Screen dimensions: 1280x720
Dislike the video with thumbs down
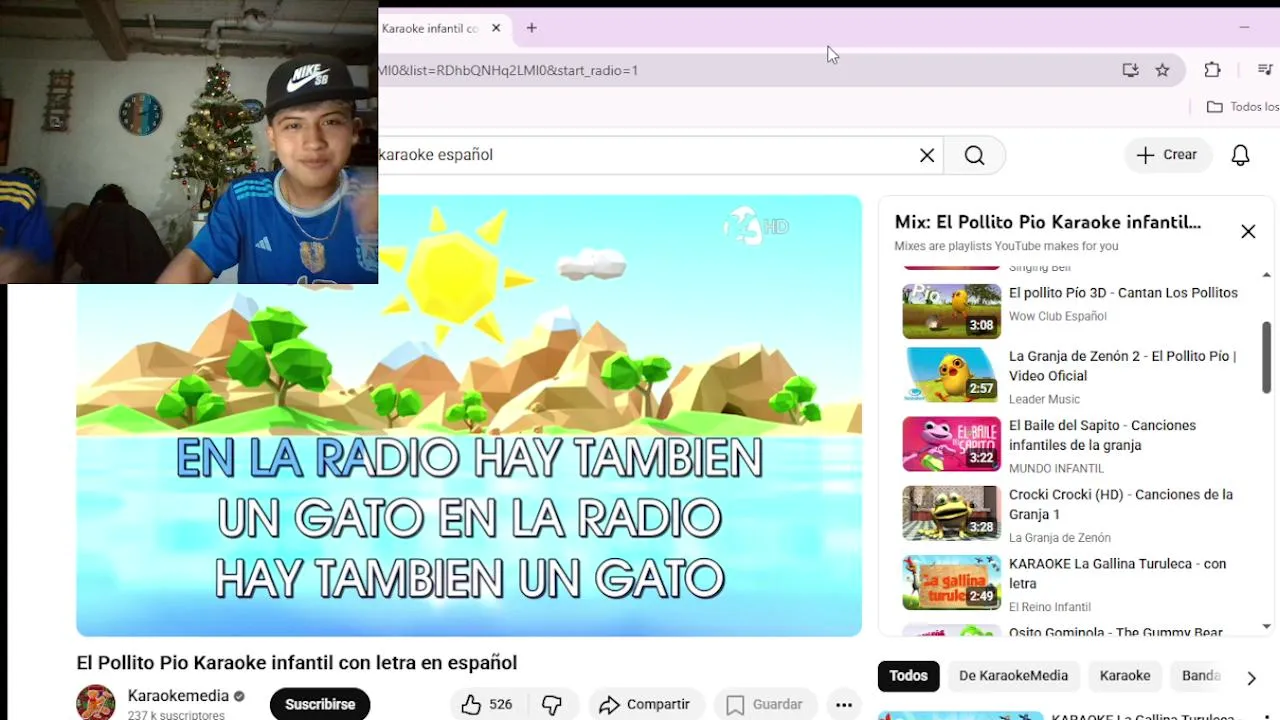coord(552,705)
